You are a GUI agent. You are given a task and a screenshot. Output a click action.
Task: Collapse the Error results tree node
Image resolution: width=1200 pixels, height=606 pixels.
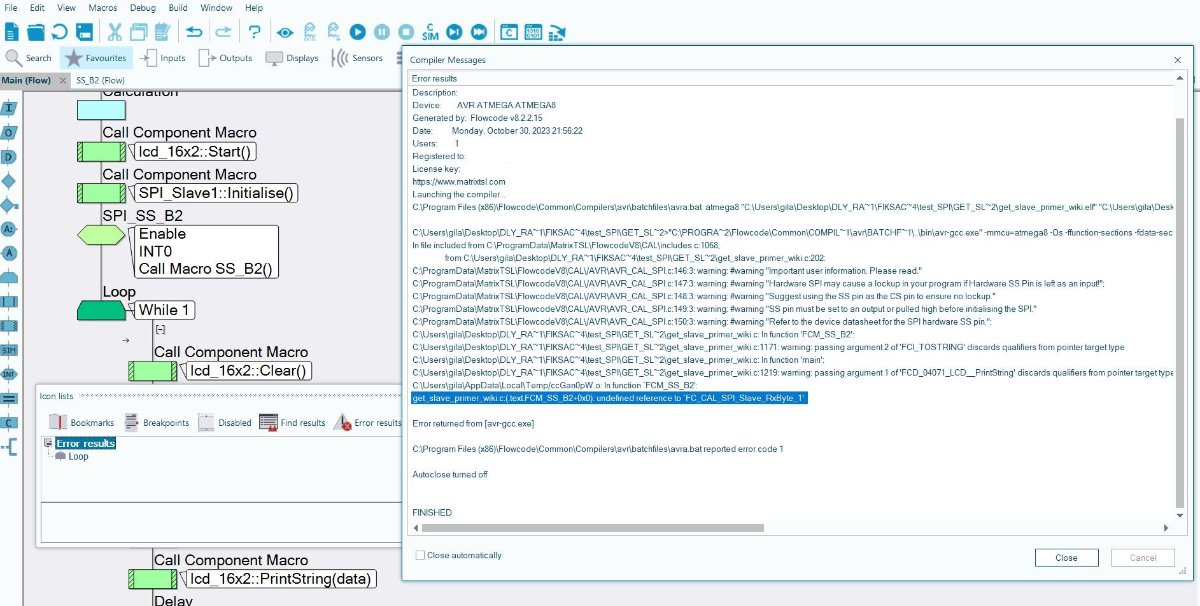point(48,443)
